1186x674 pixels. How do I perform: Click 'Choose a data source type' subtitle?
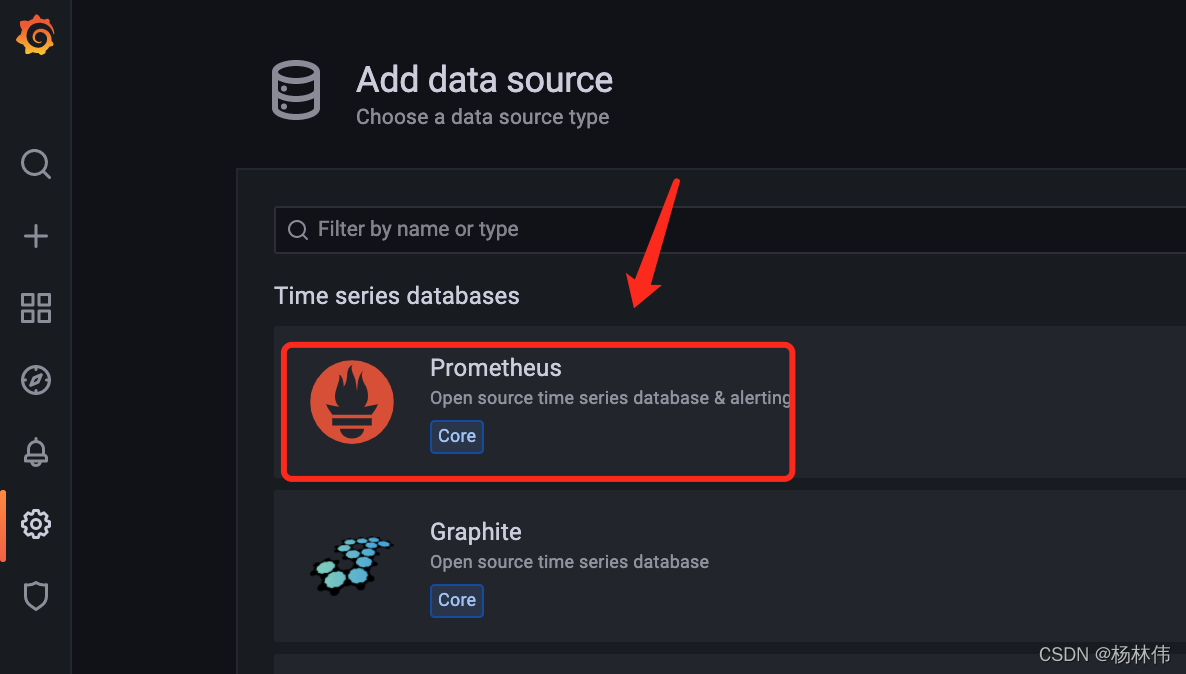click(483, 117)
